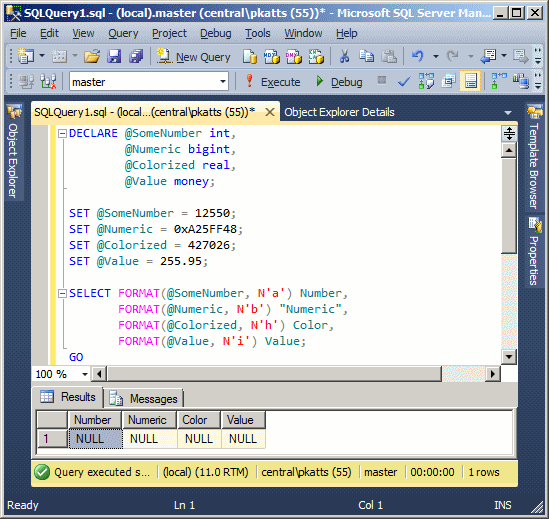Image resolution: width=549 pixels, height=519 pixels.
Task: Click the Cut scissors icon
Action: [x=345, y=56]
